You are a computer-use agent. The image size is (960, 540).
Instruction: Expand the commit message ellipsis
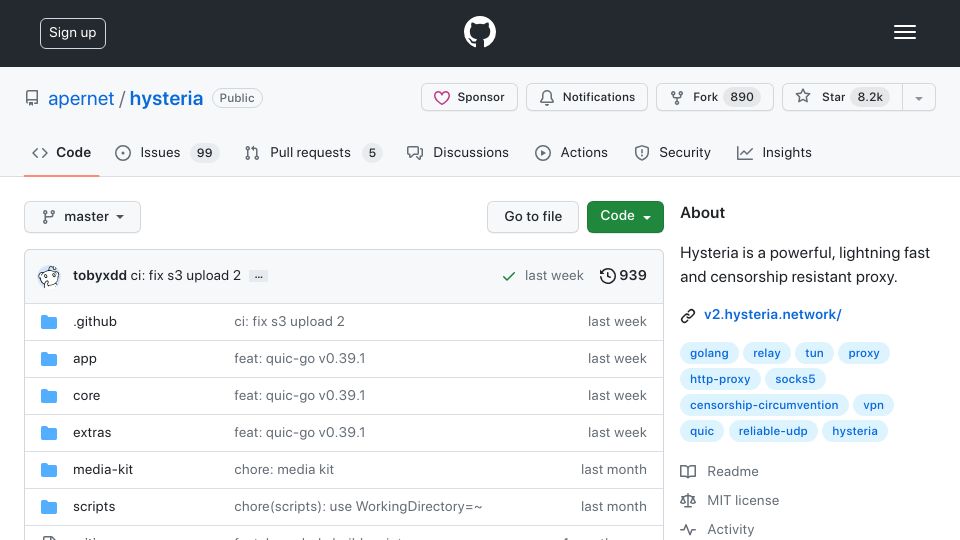[x=258, y=276]
